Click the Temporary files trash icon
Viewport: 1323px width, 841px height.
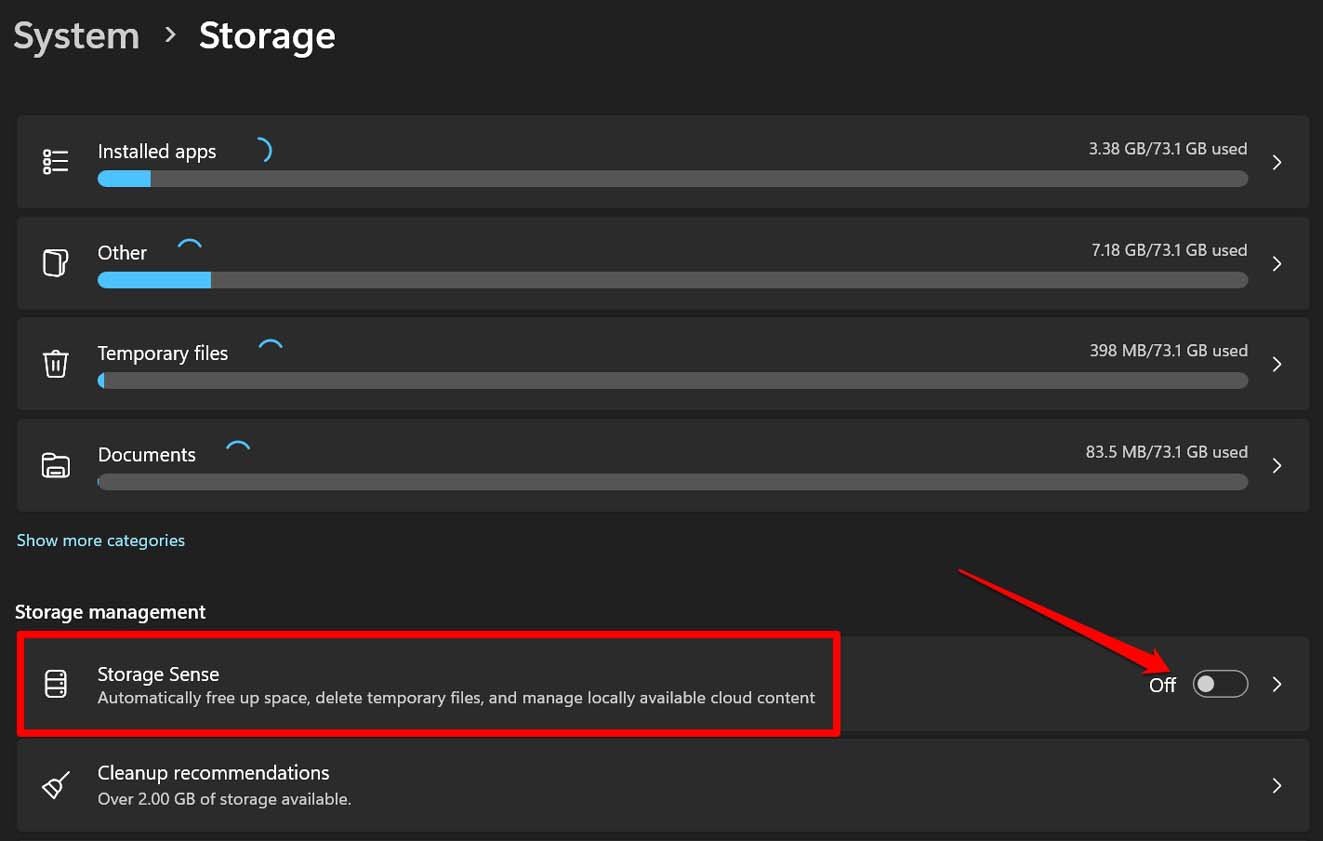(x=56, y=364)
